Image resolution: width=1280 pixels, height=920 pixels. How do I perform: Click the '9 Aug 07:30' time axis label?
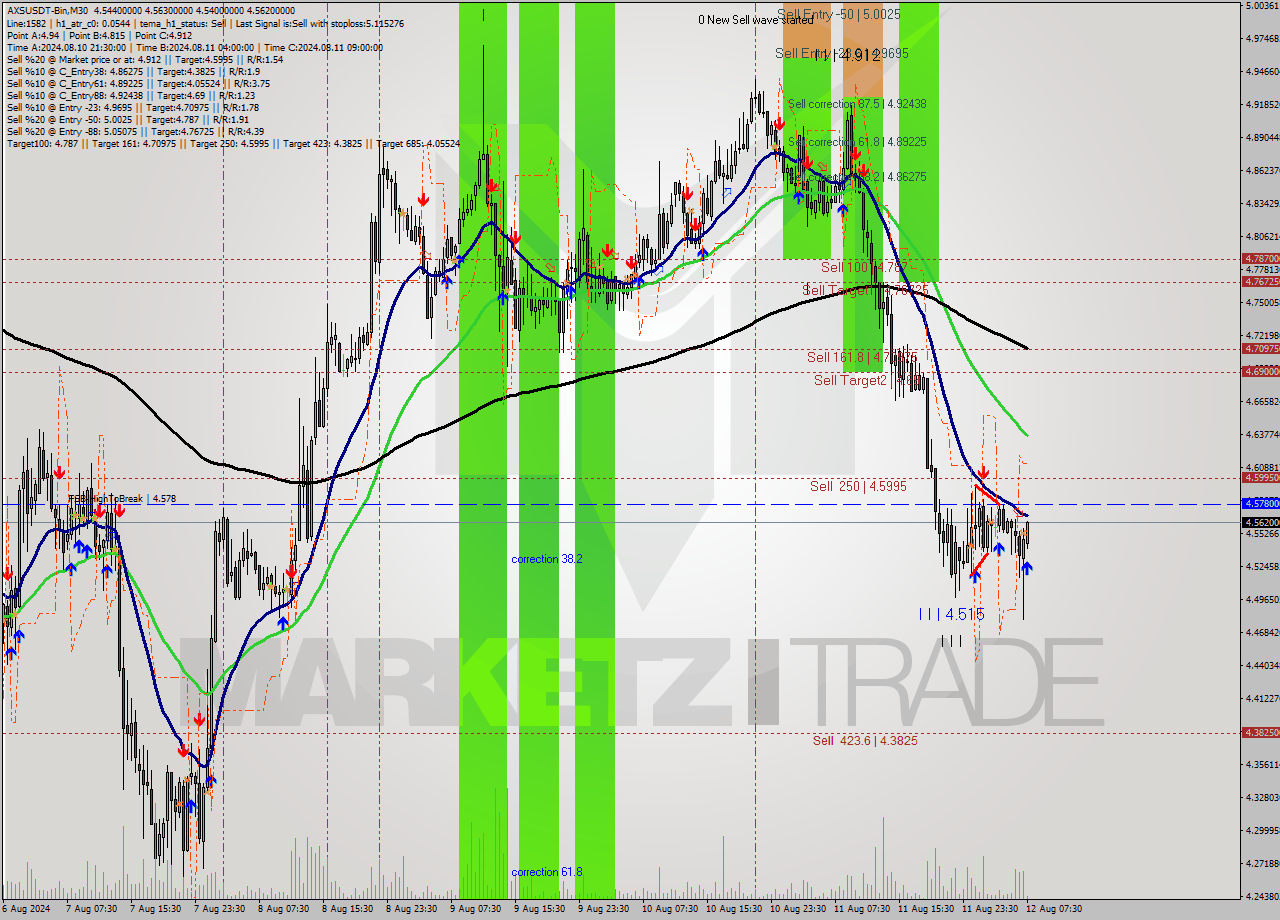(476, 909)
